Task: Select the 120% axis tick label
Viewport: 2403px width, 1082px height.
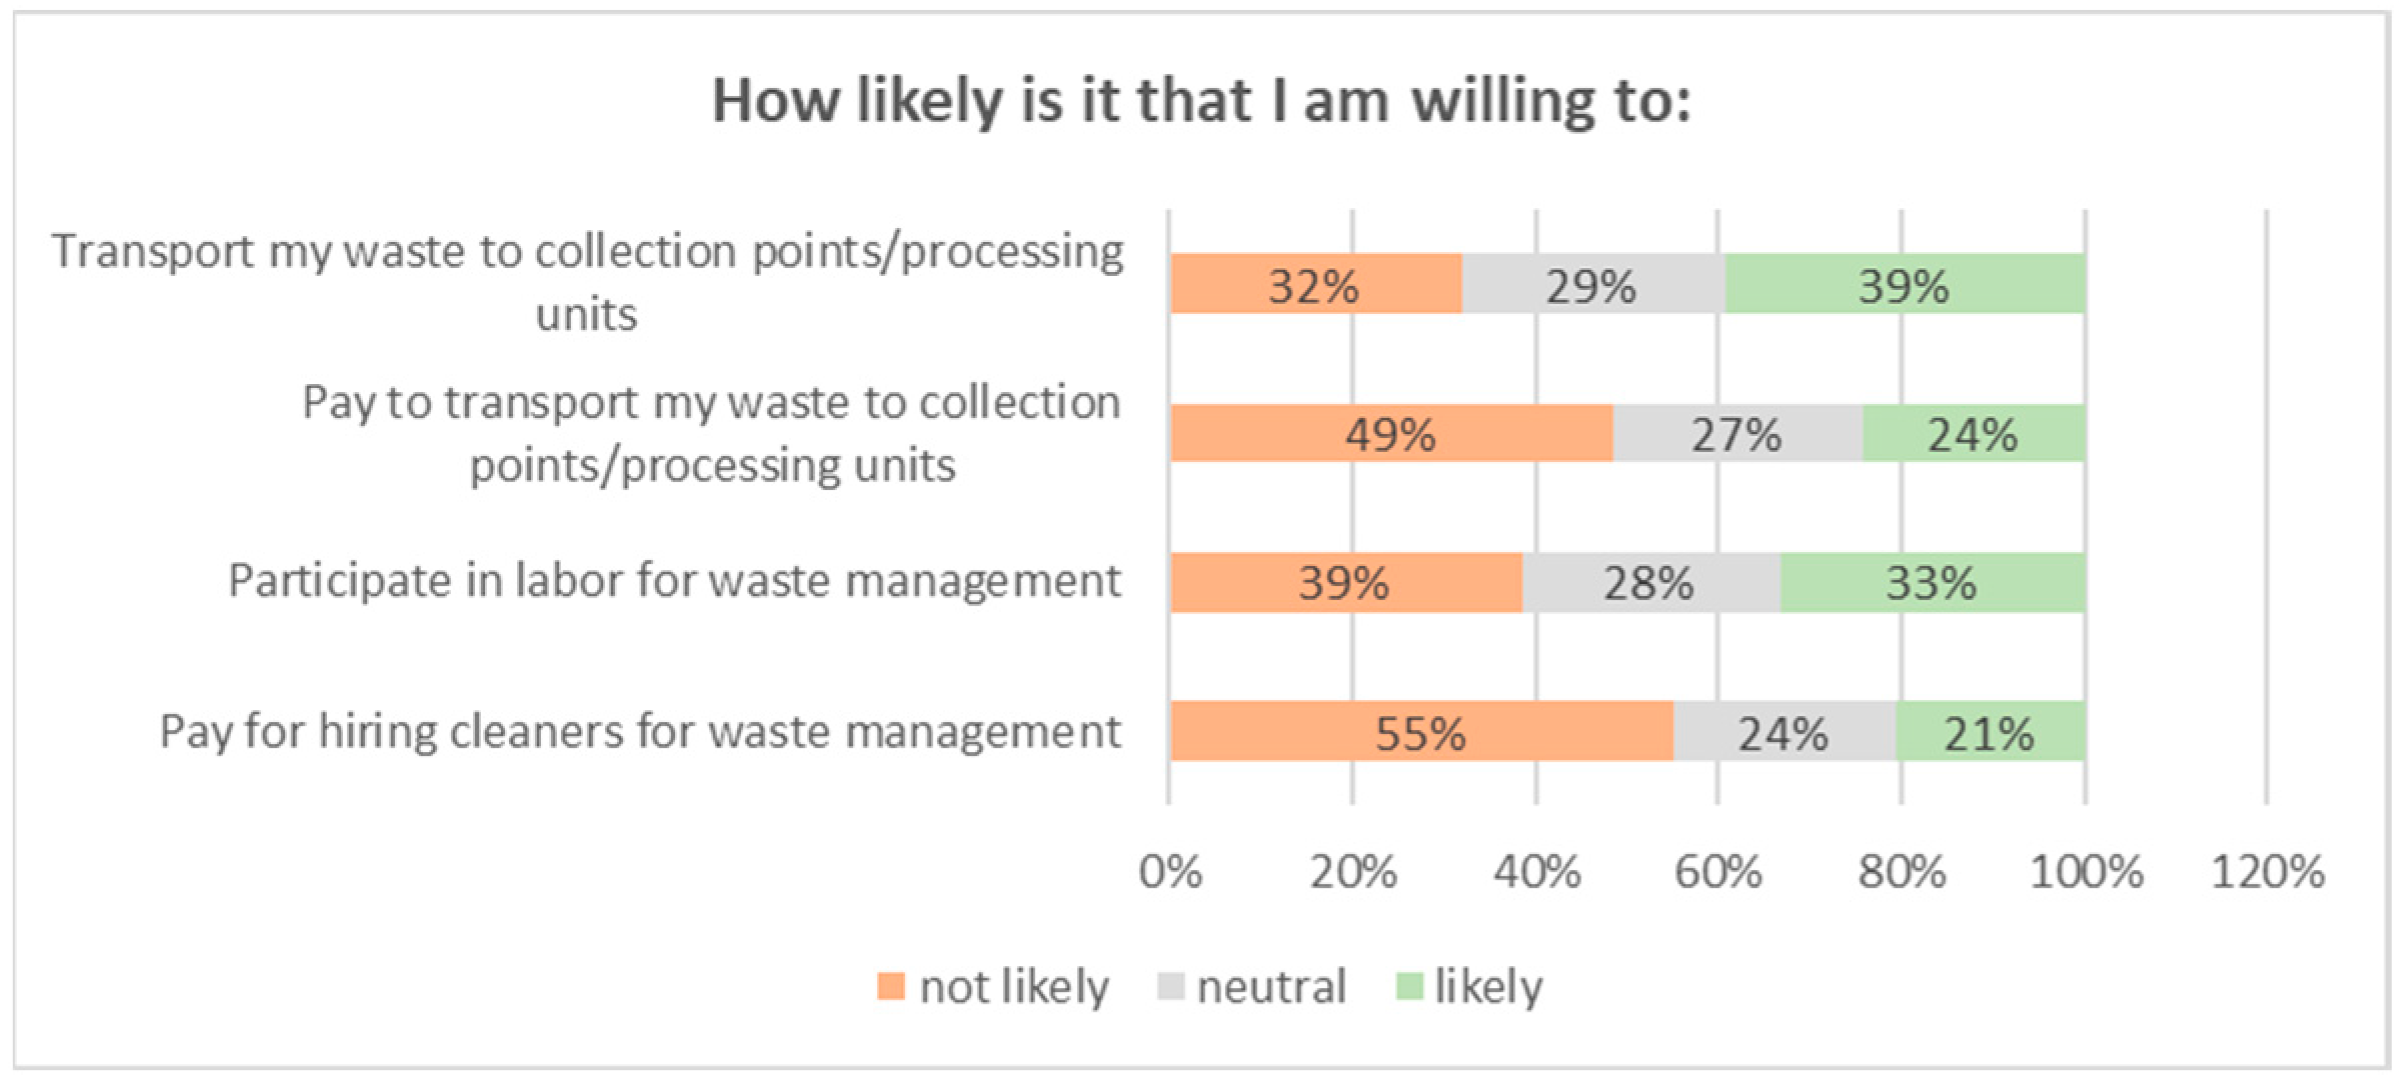Action: click(x=2268, y=872)
